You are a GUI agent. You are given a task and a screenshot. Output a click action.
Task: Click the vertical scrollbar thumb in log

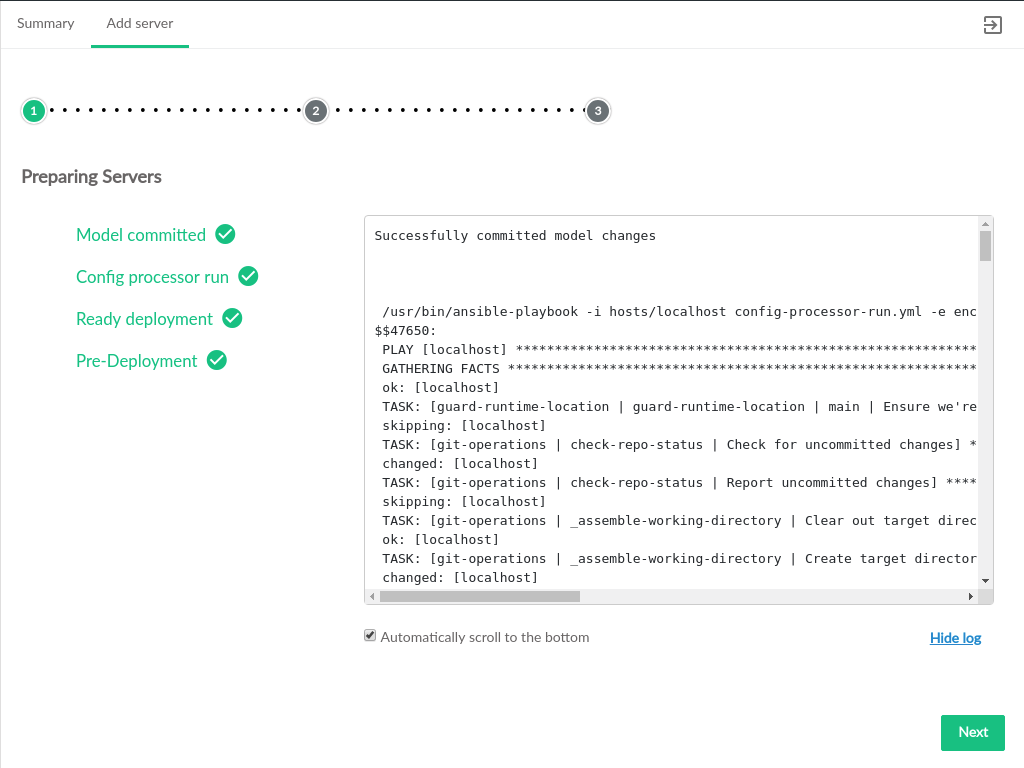pos(985,246)
